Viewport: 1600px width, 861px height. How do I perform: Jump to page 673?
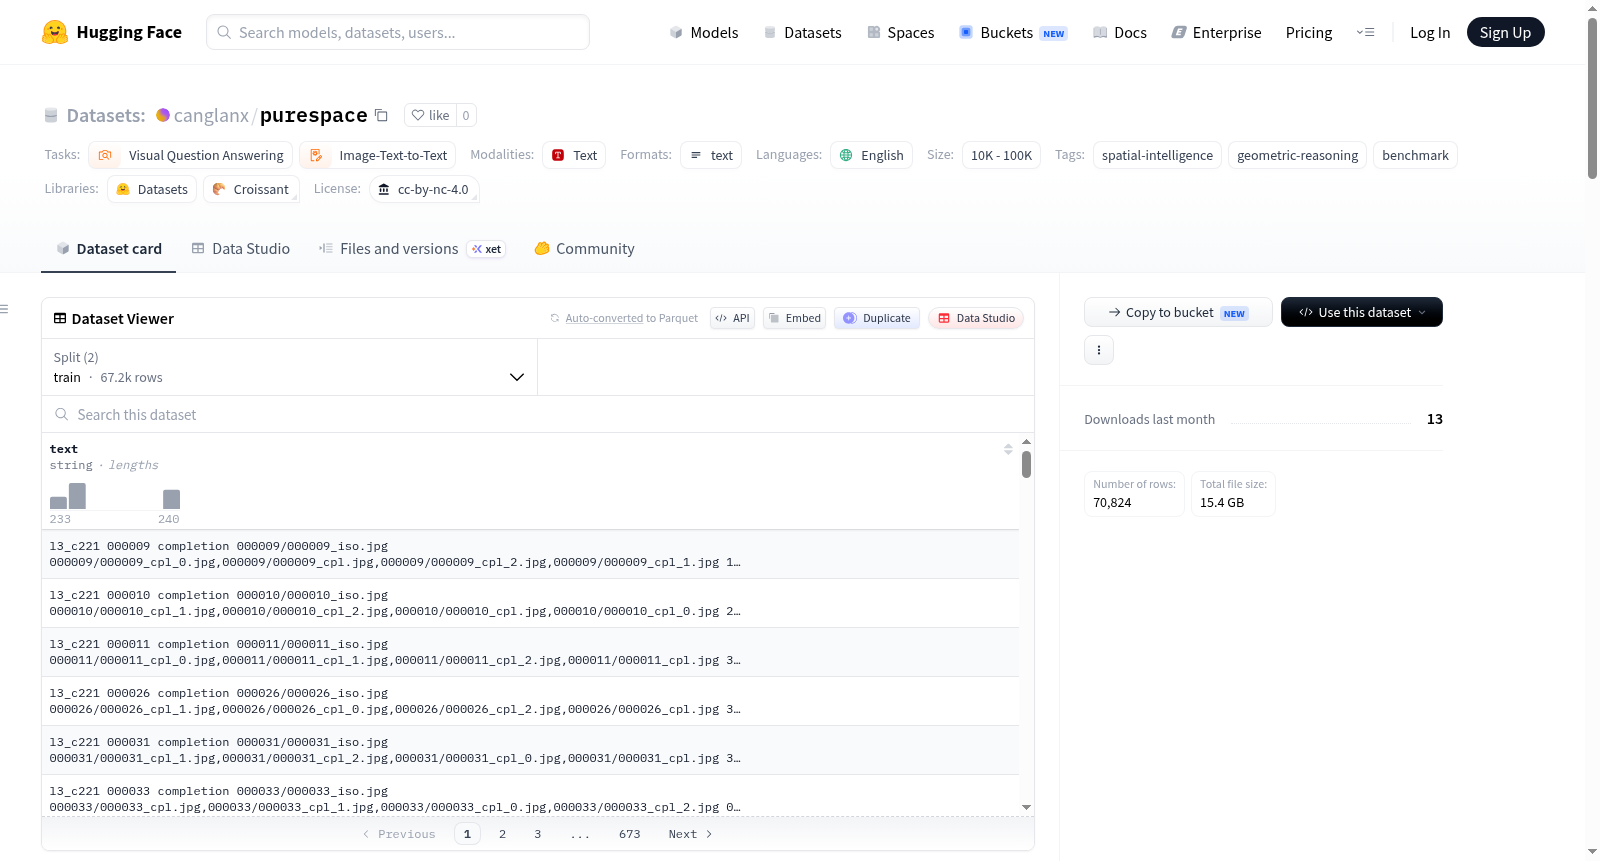[630, 834]
